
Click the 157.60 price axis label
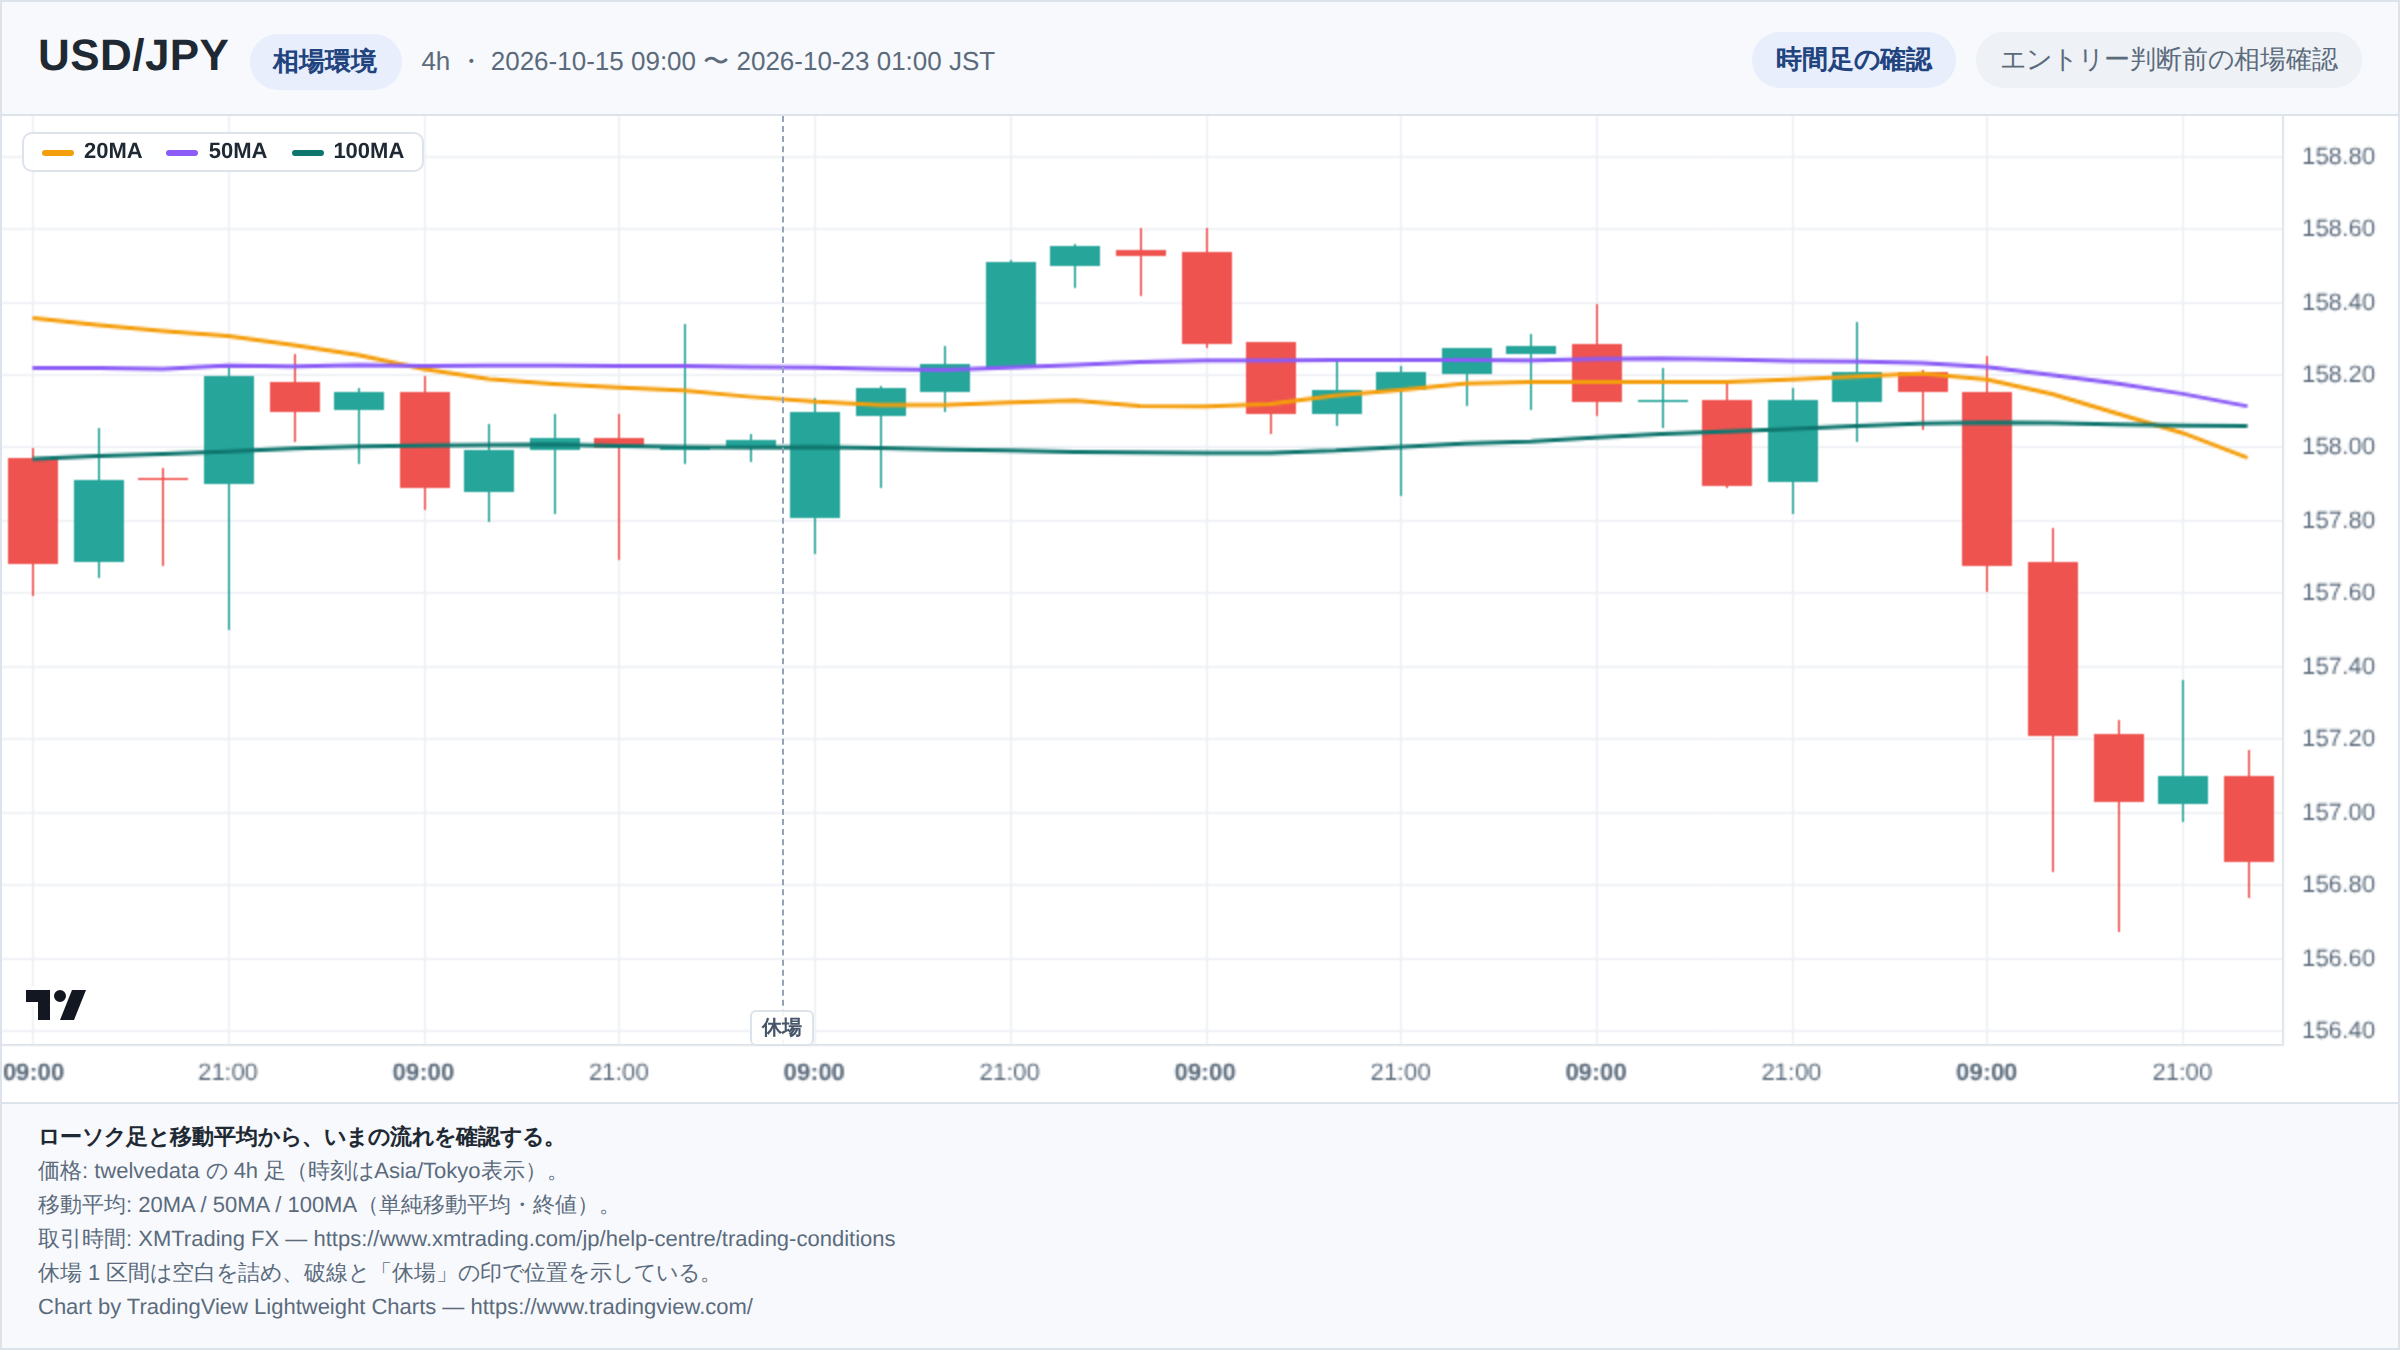point(2338,592)
